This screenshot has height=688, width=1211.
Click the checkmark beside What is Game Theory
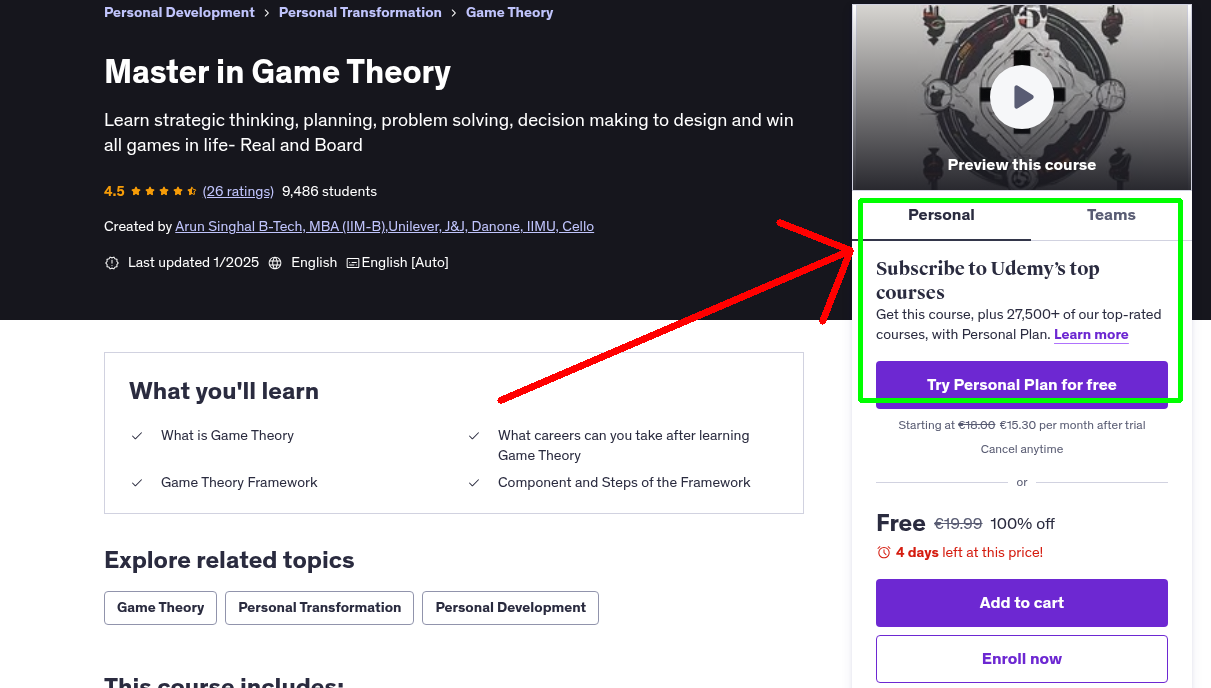(x=137, y=436)
